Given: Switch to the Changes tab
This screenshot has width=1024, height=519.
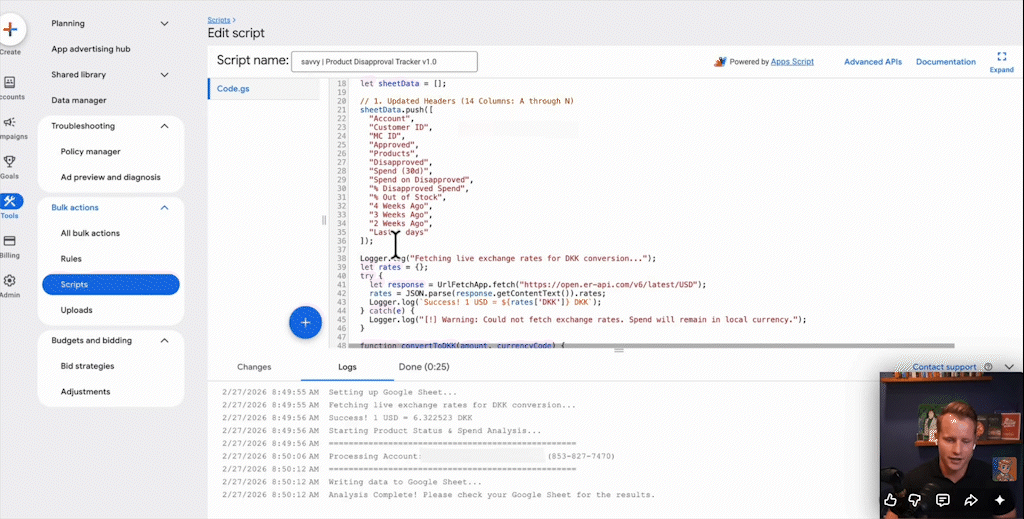Looking at the screenshot, I should (x=254, y=367).
